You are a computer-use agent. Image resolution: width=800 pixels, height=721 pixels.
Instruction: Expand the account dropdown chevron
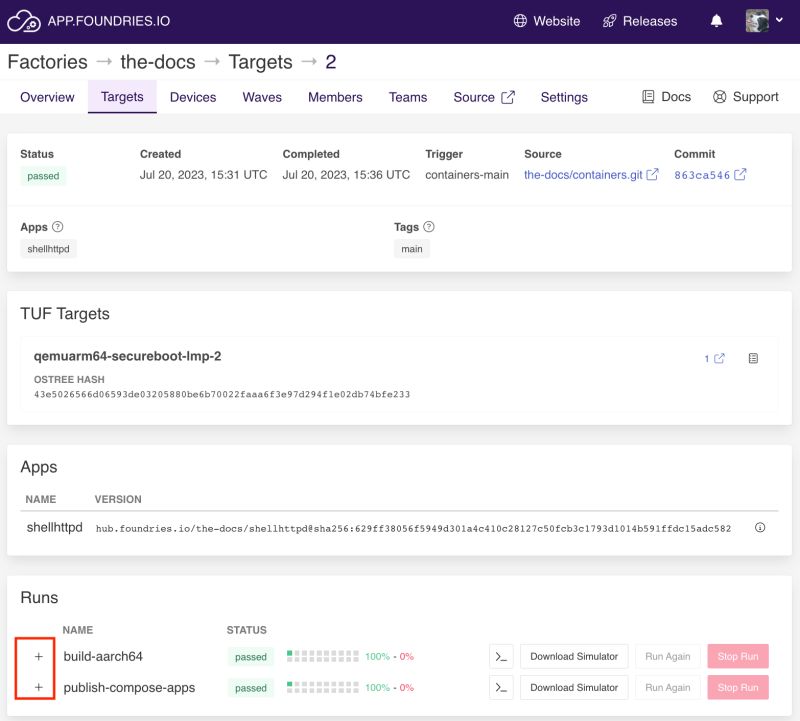[779, 20]
